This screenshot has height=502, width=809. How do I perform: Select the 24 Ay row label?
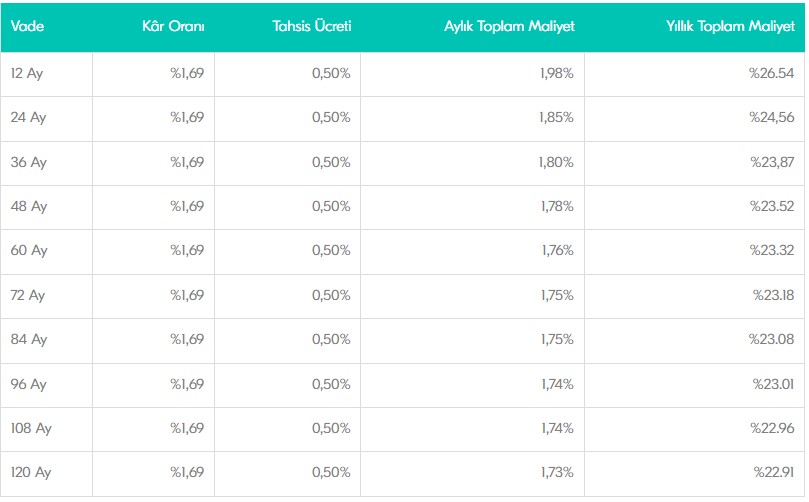coord(28,118)
